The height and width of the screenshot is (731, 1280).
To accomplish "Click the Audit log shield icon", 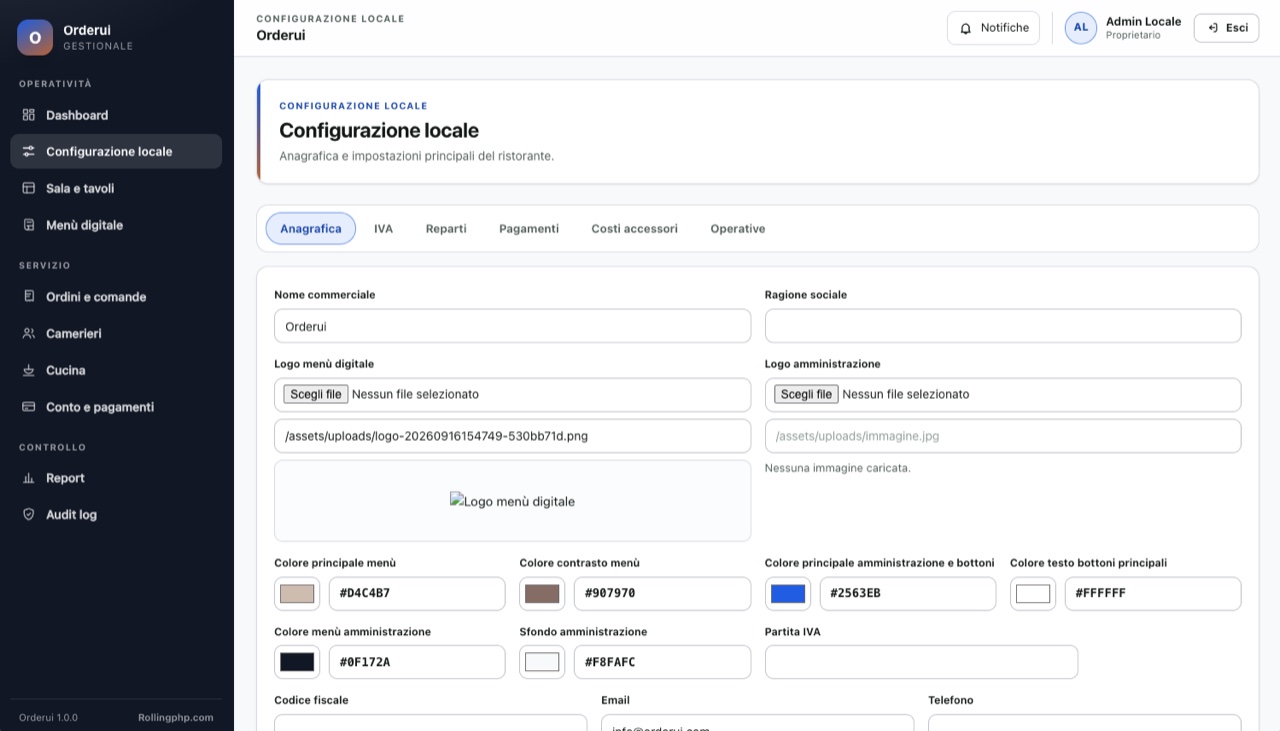I will pos(28,515).
